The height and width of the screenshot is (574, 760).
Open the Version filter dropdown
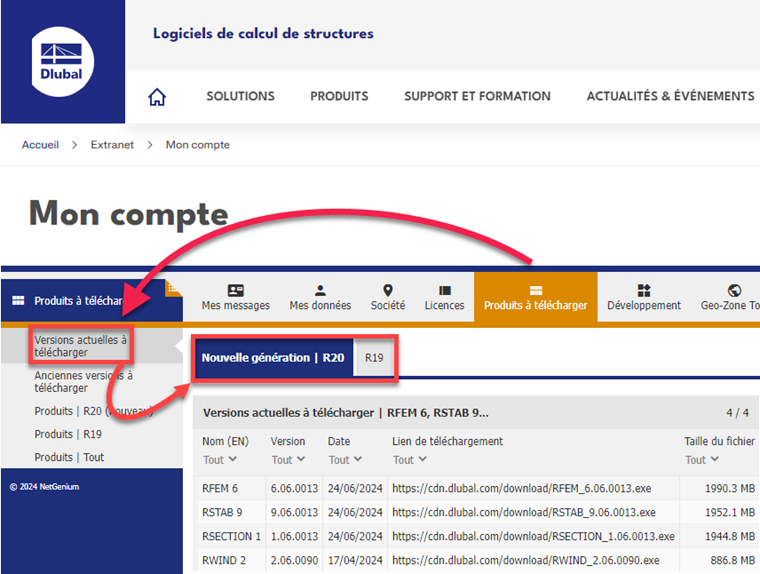pos(288,460)
